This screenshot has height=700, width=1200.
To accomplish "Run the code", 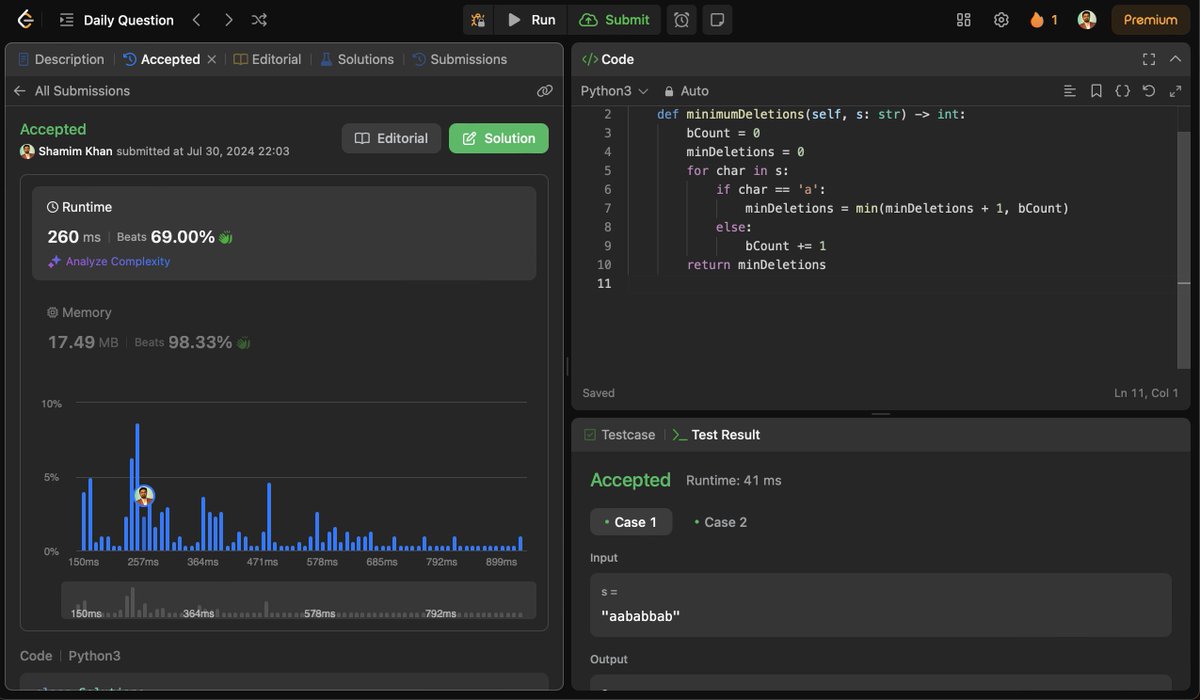I will pyautogui.click(x=531, y=20).
